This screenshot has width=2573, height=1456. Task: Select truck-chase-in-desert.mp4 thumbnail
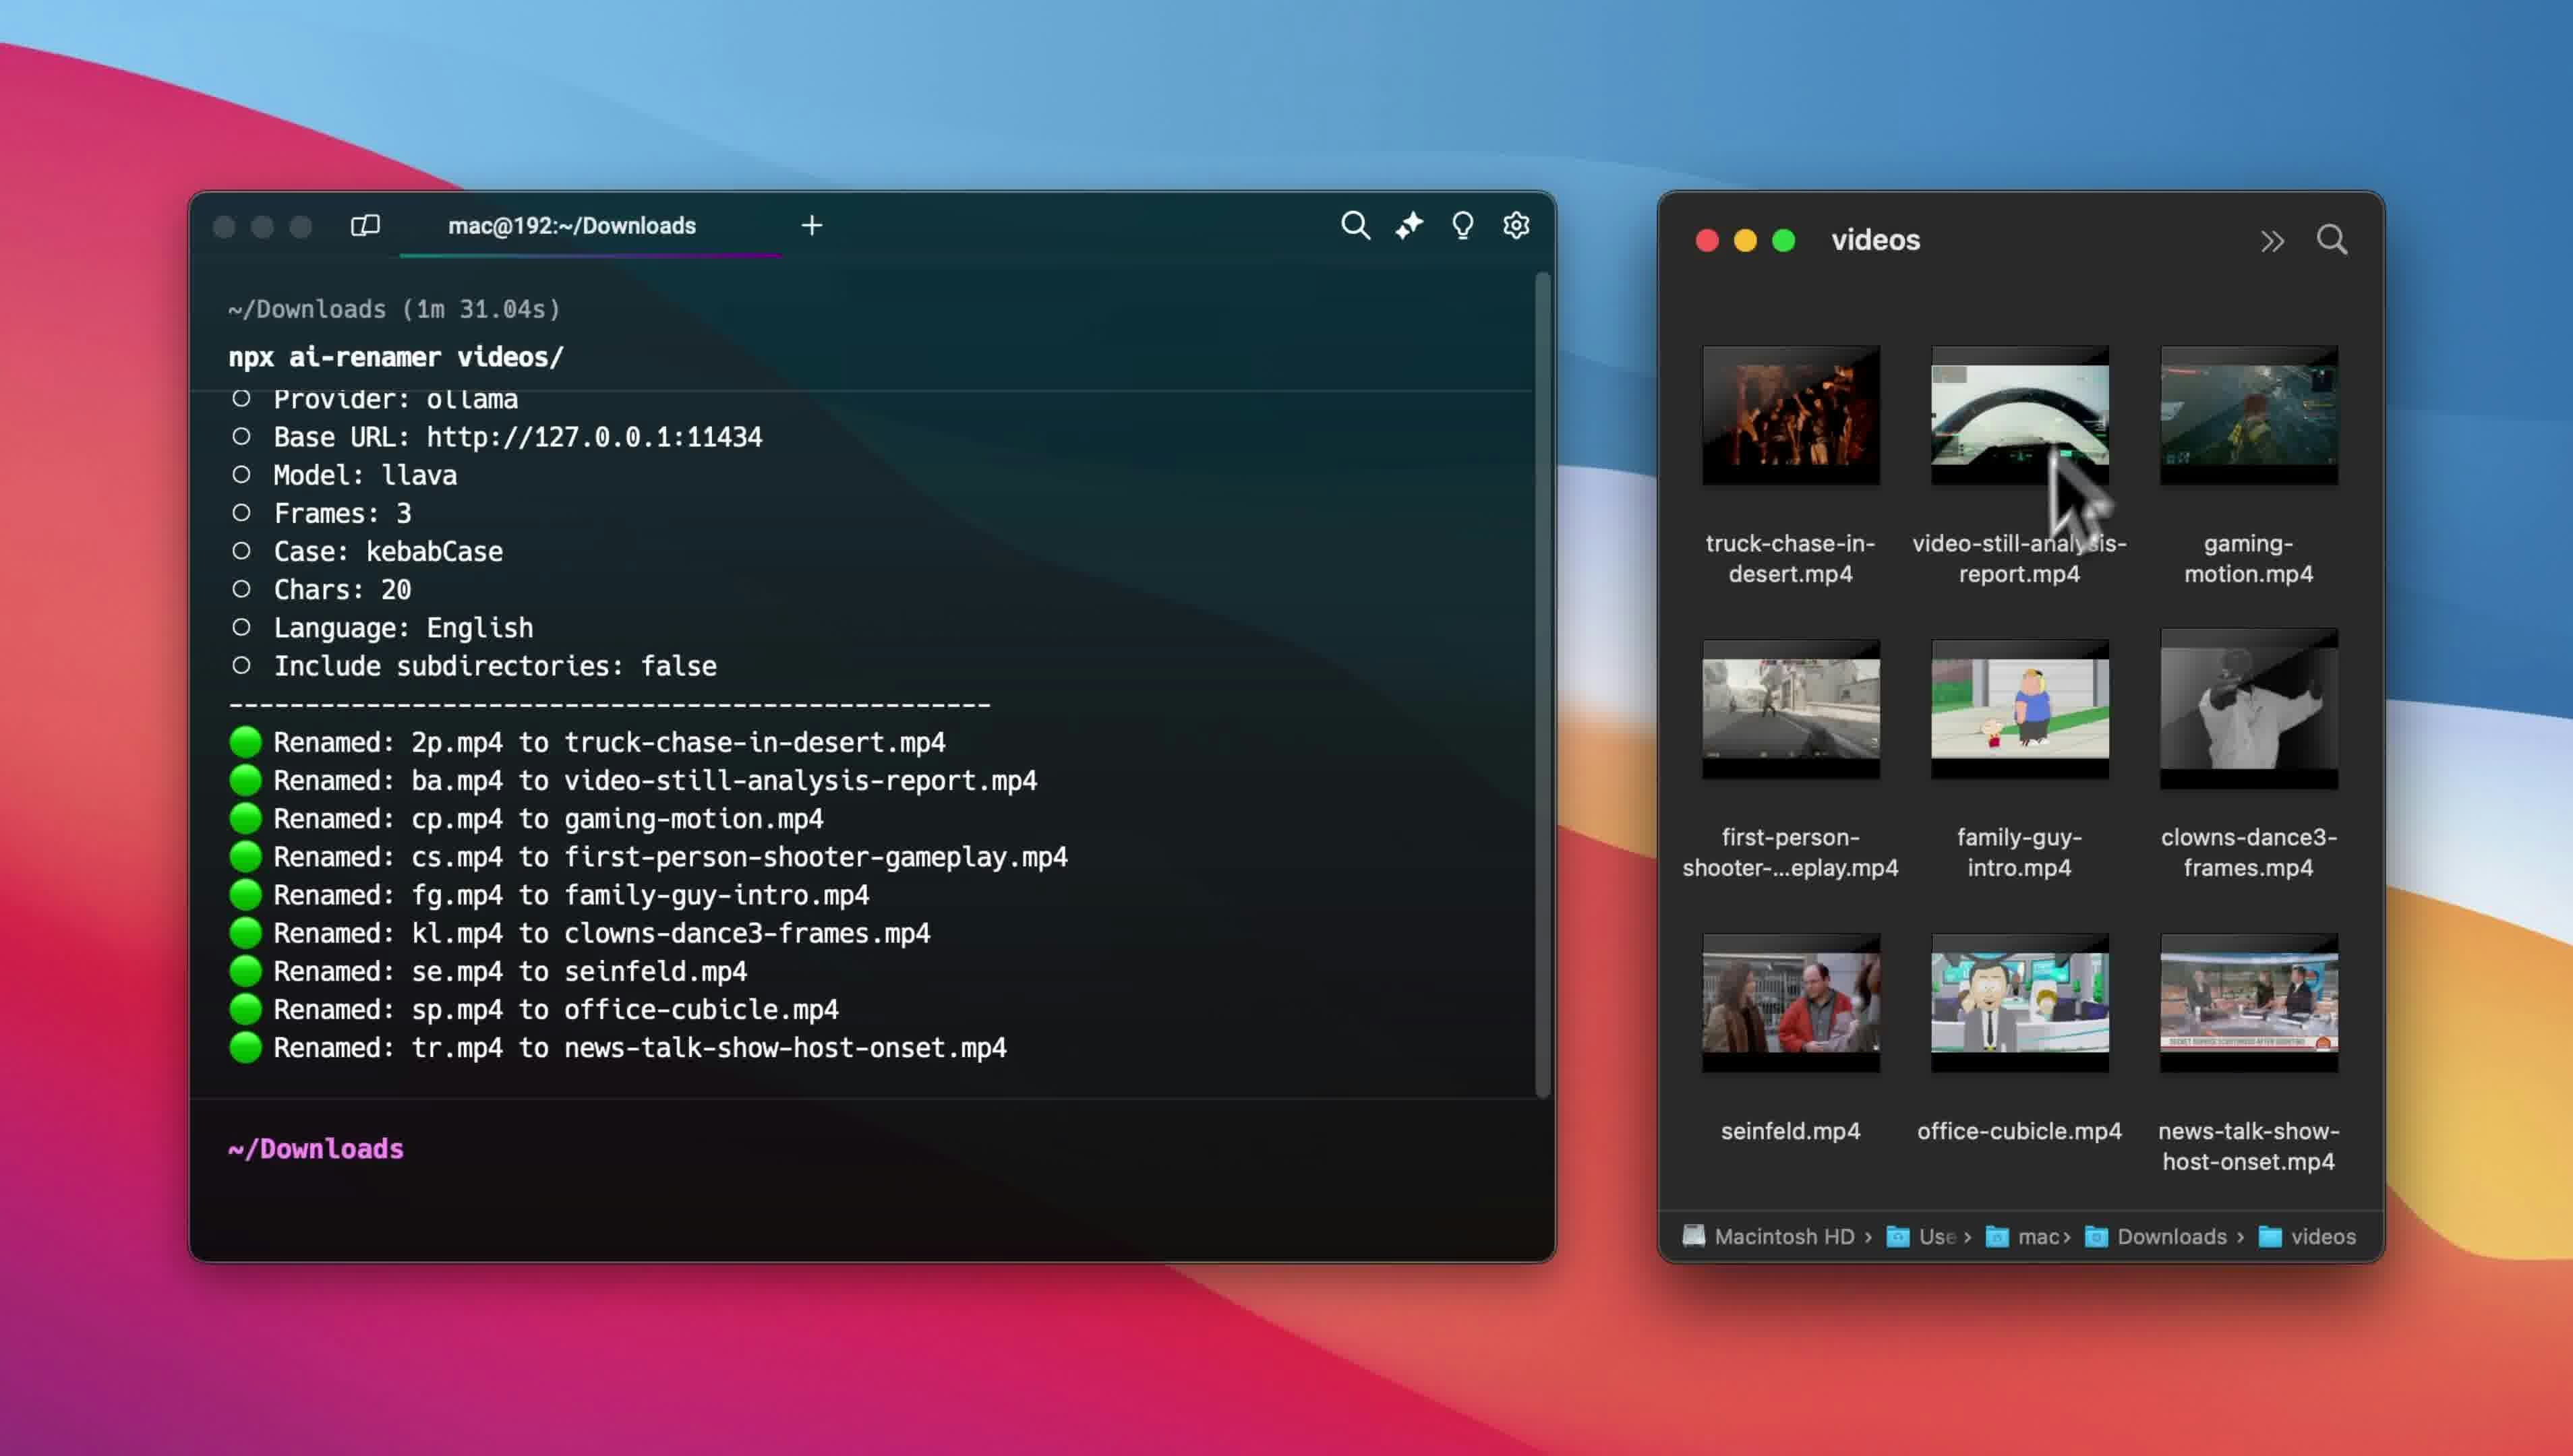(1790, 415)
